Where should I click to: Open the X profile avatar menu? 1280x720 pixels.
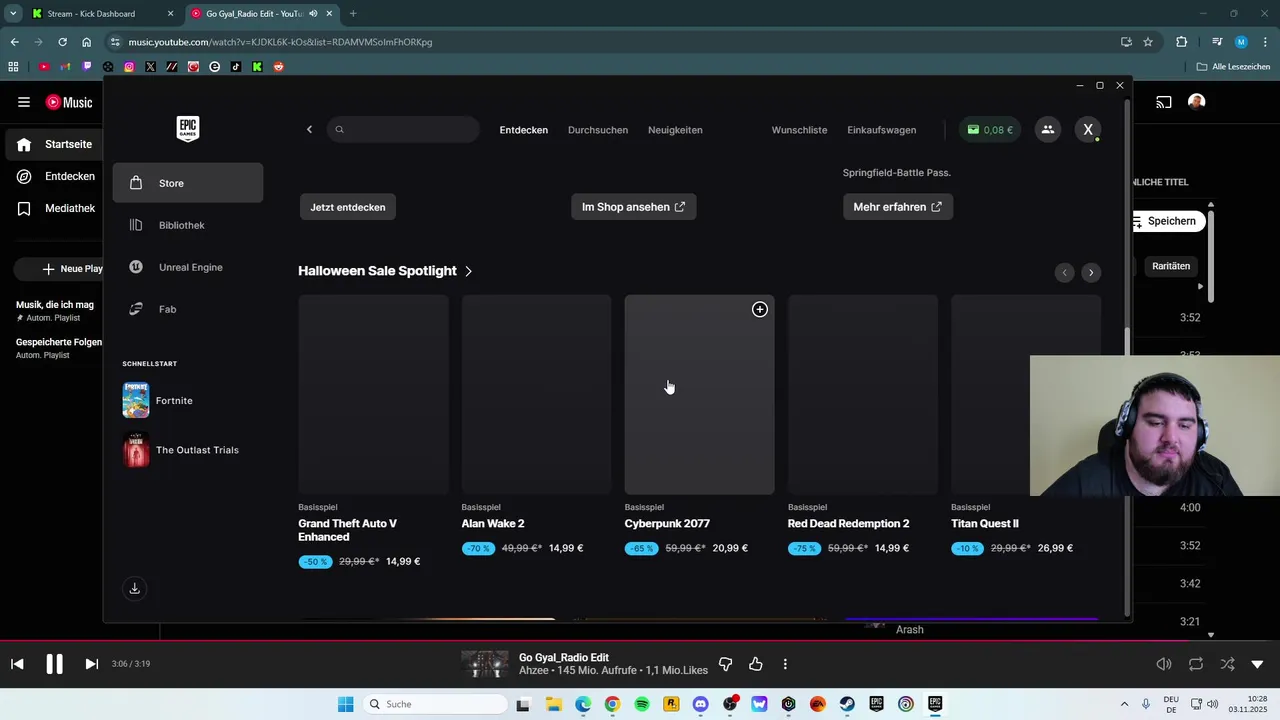point(1088,129)
